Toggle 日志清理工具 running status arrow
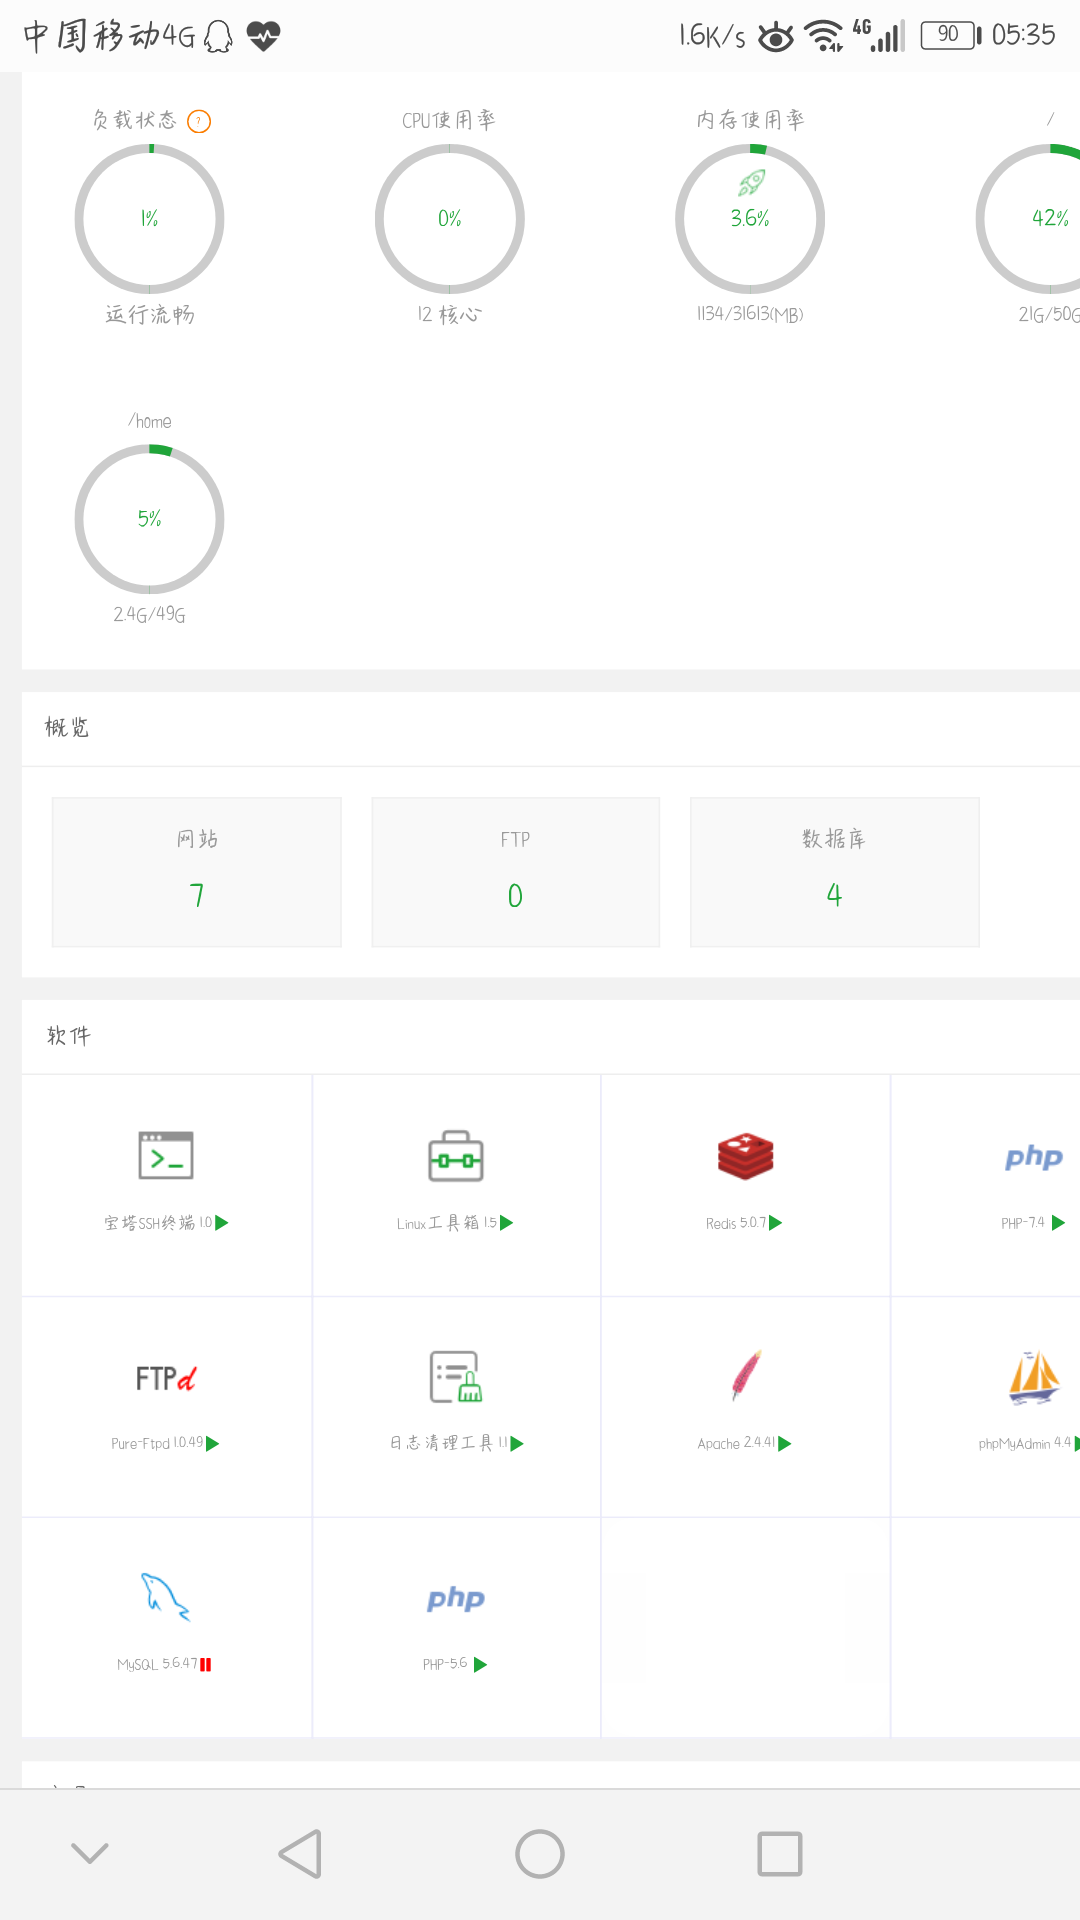This screenshot has height=1920, width=1080. 517,1444
